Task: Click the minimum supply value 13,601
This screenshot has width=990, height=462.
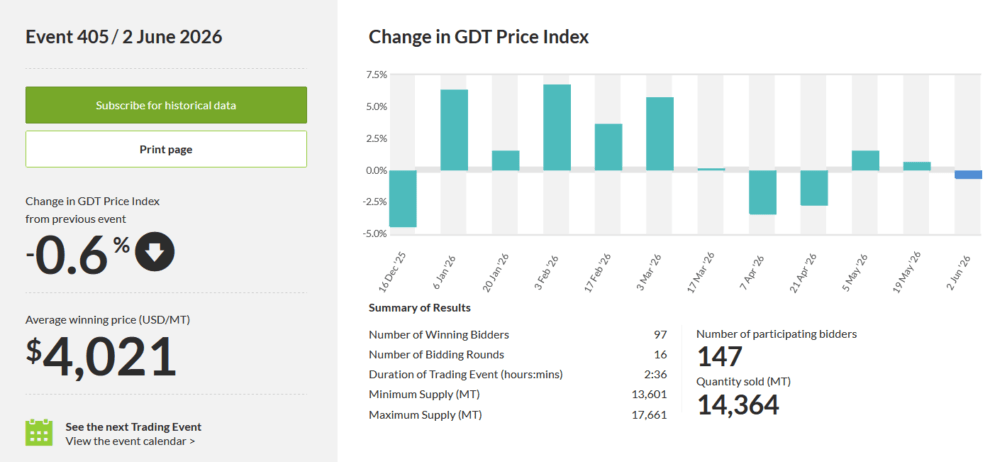Action: point(649,395)
